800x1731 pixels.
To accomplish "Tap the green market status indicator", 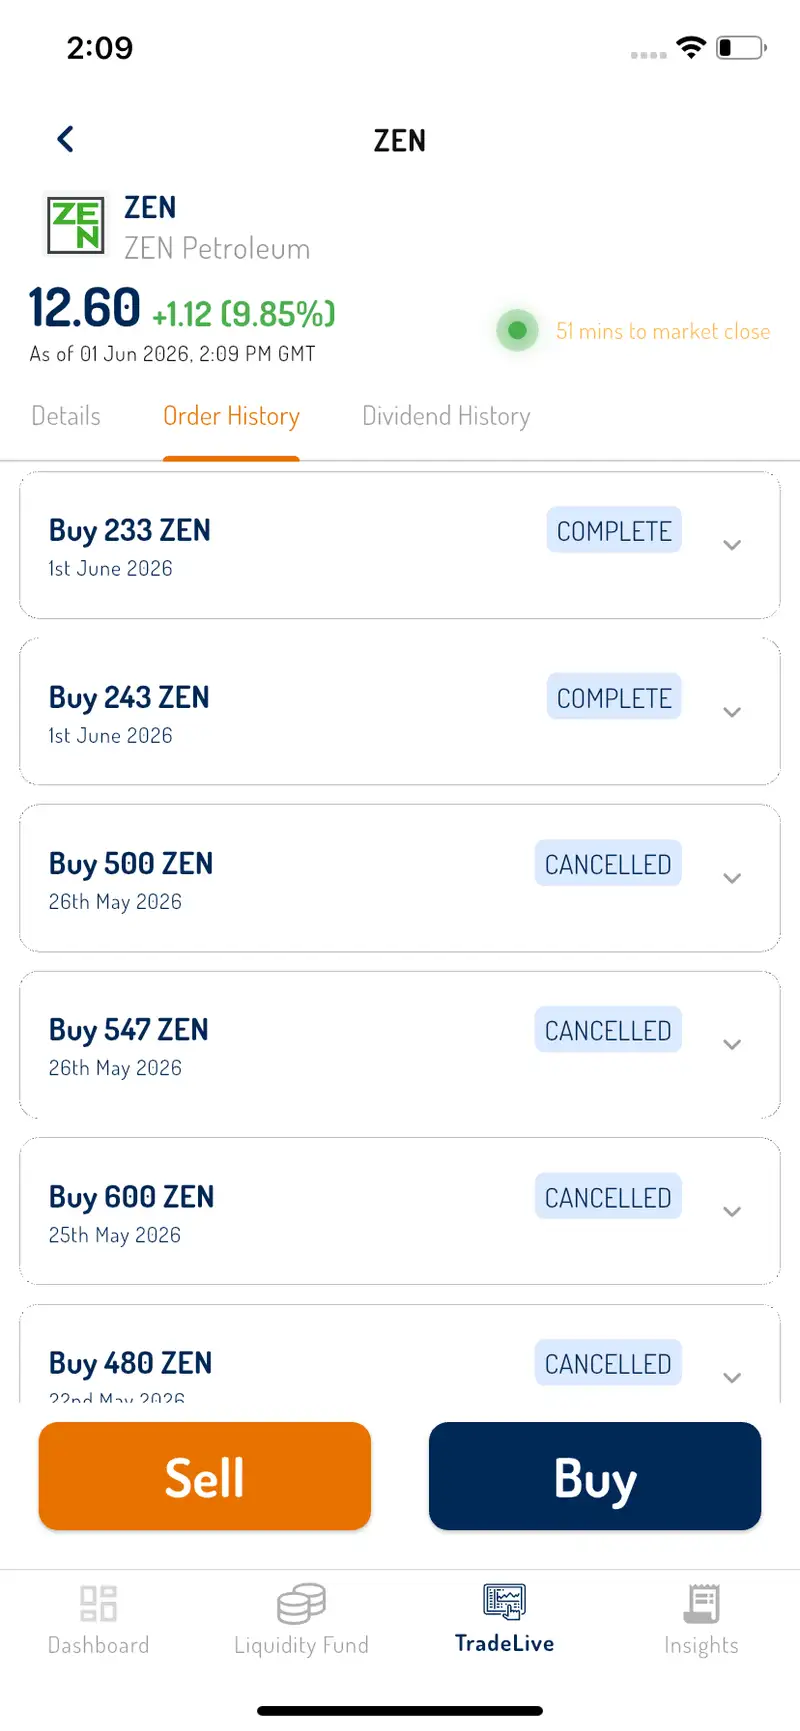I will [x=518, y=330].
